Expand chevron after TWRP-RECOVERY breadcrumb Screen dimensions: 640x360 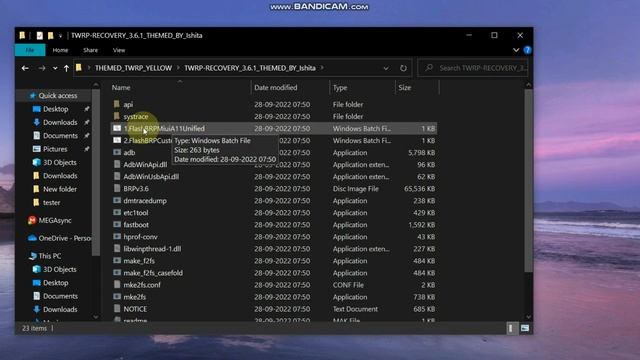point(322,68)
